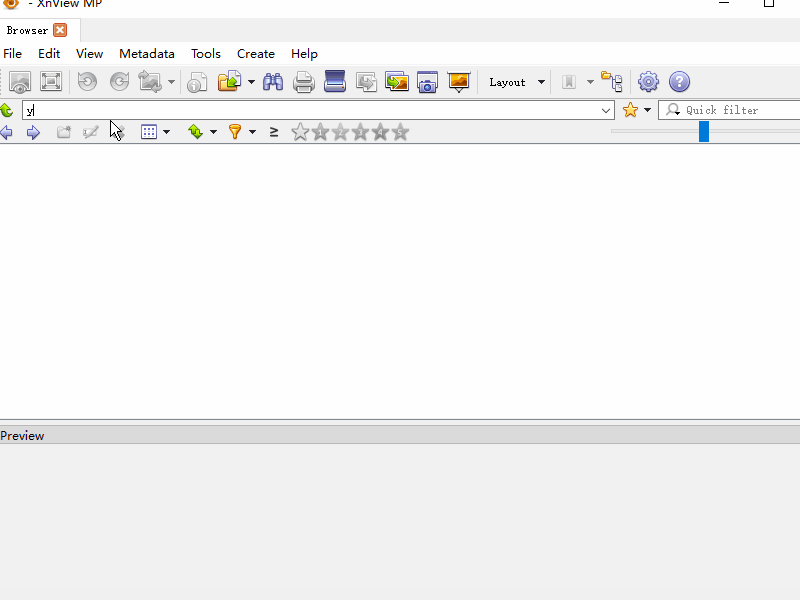Click the Fullscreen icon in toolbar

[51, 82]
